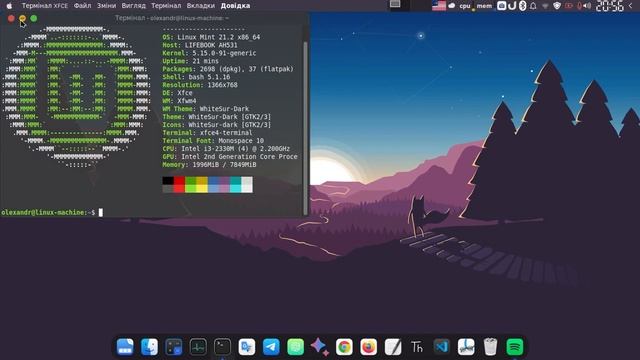Viewport: 640px width, 360px height.
Task: Open the Вкладки menu
Action: click(201, 6)
